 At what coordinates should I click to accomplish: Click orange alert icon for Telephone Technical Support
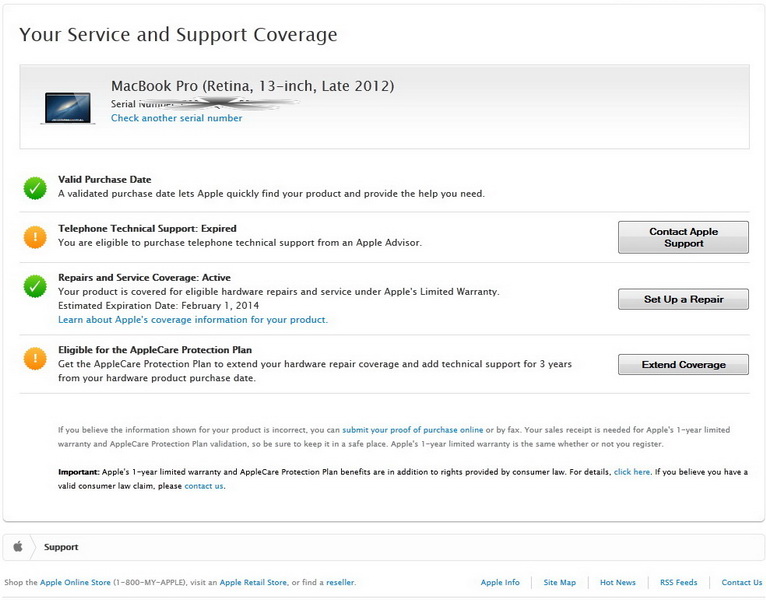pos(35,236)
